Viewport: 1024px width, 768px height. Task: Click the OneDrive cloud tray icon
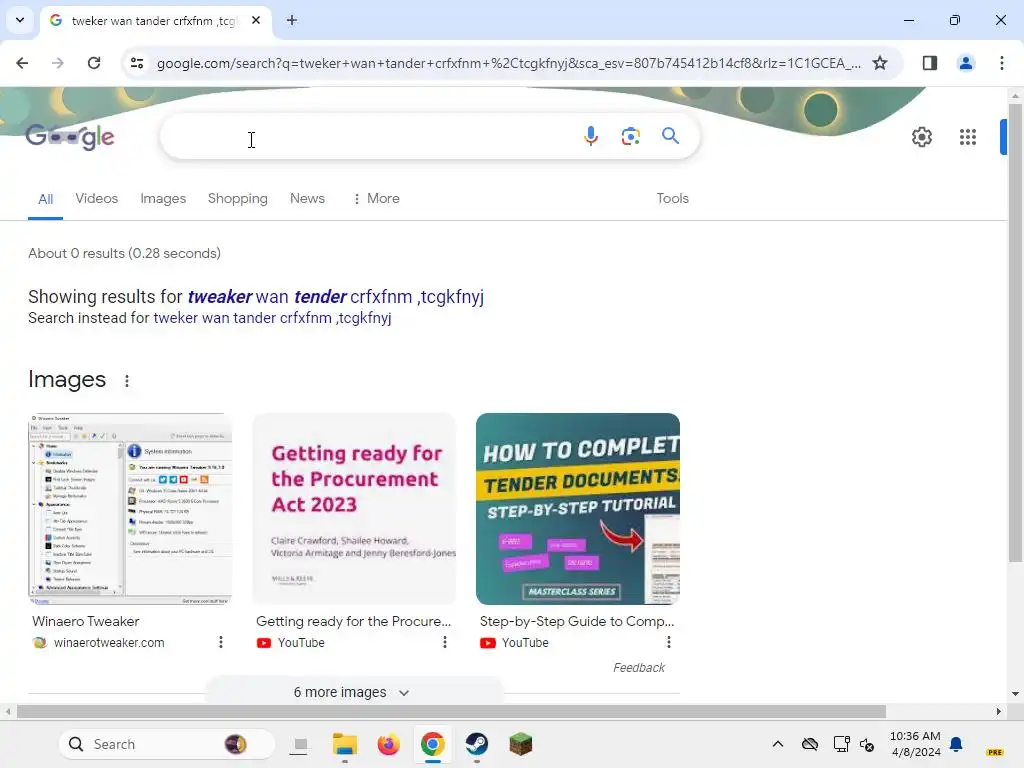coord(810,744)
